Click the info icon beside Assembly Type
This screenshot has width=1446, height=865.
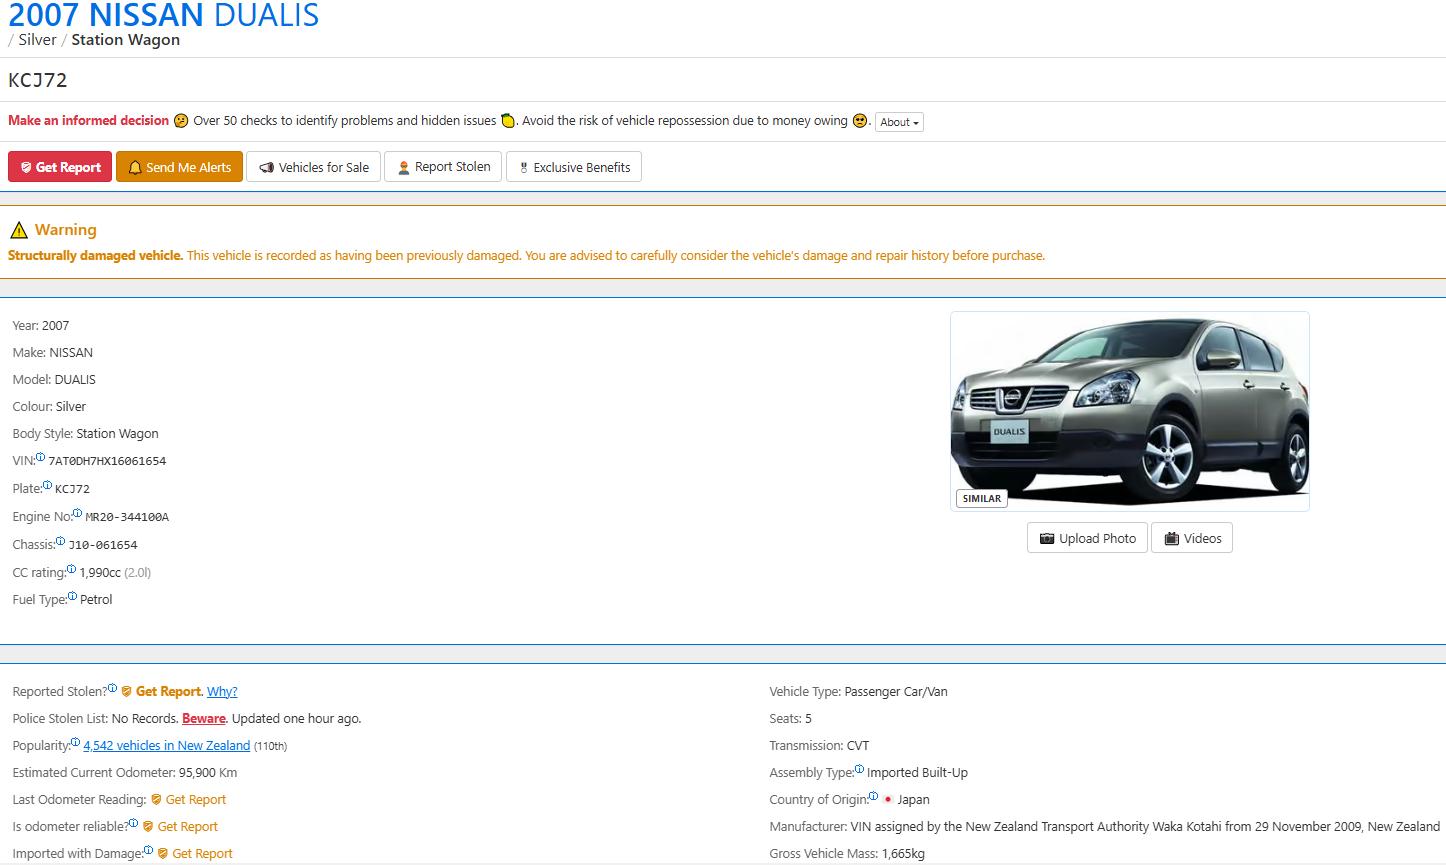(859, 770)
